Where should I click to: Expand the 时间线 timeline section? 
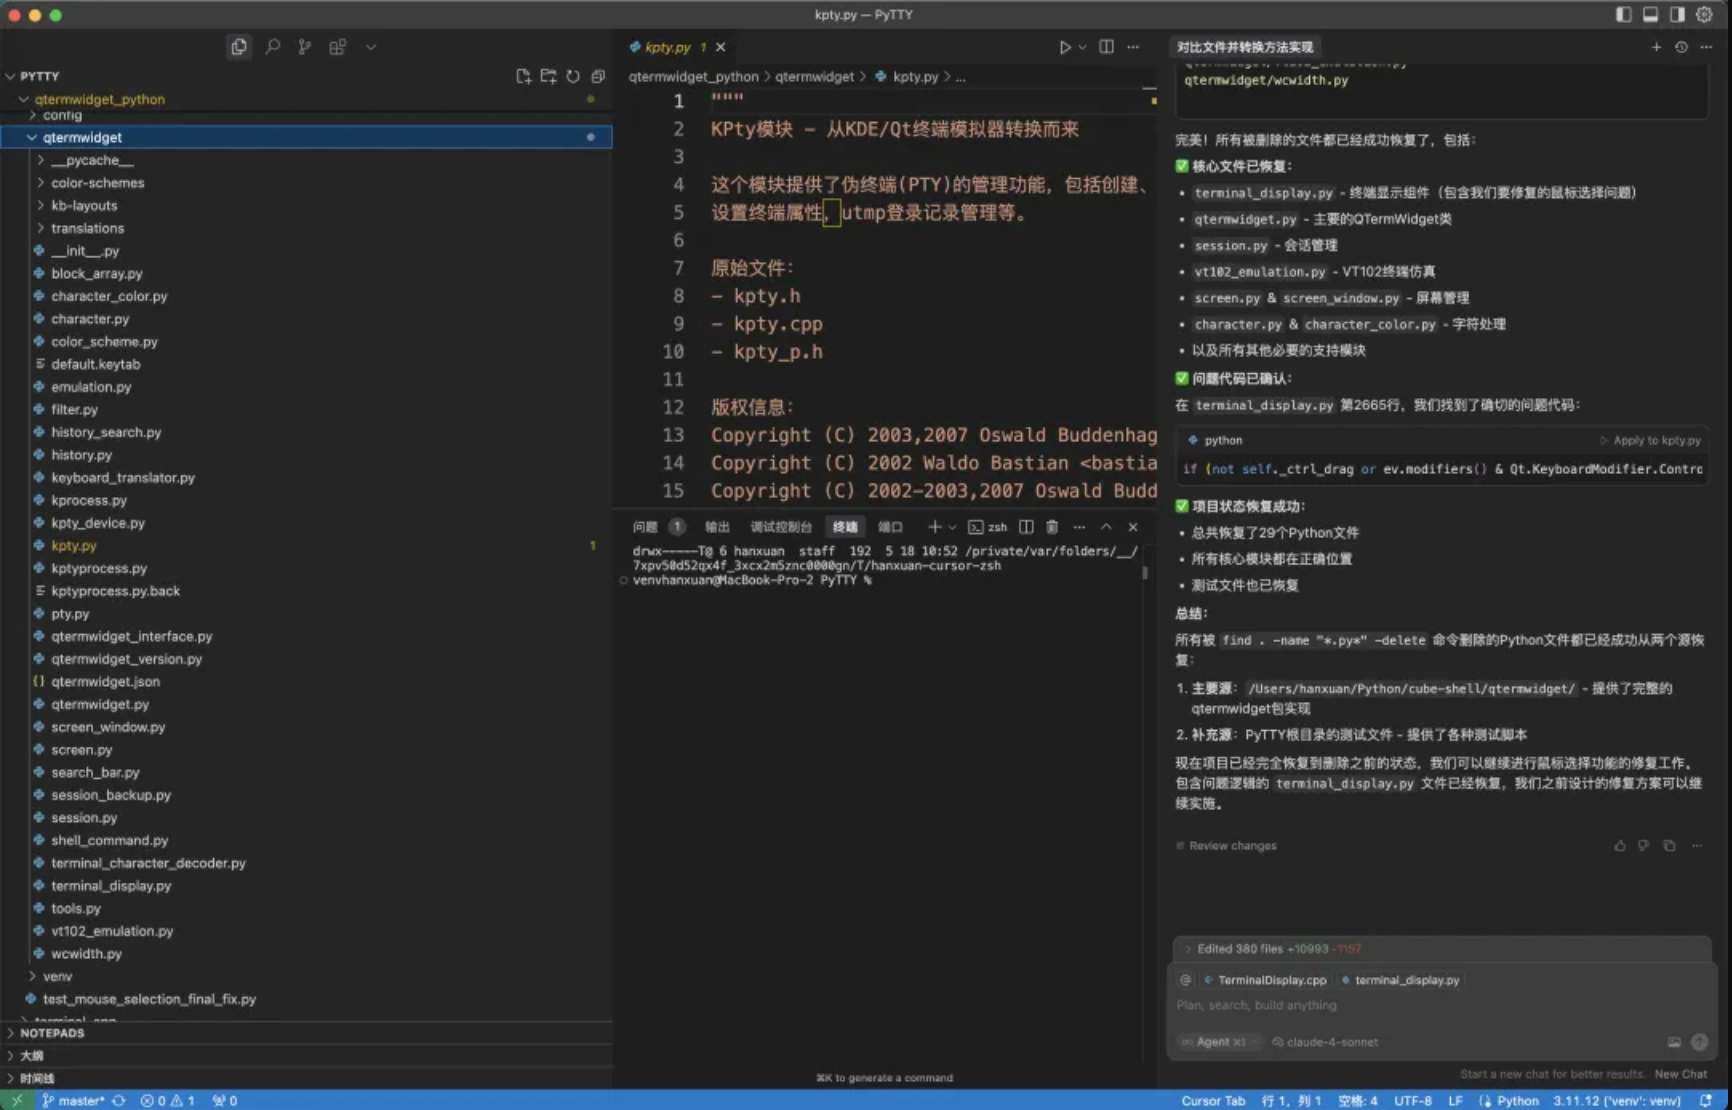[306, 1078]
